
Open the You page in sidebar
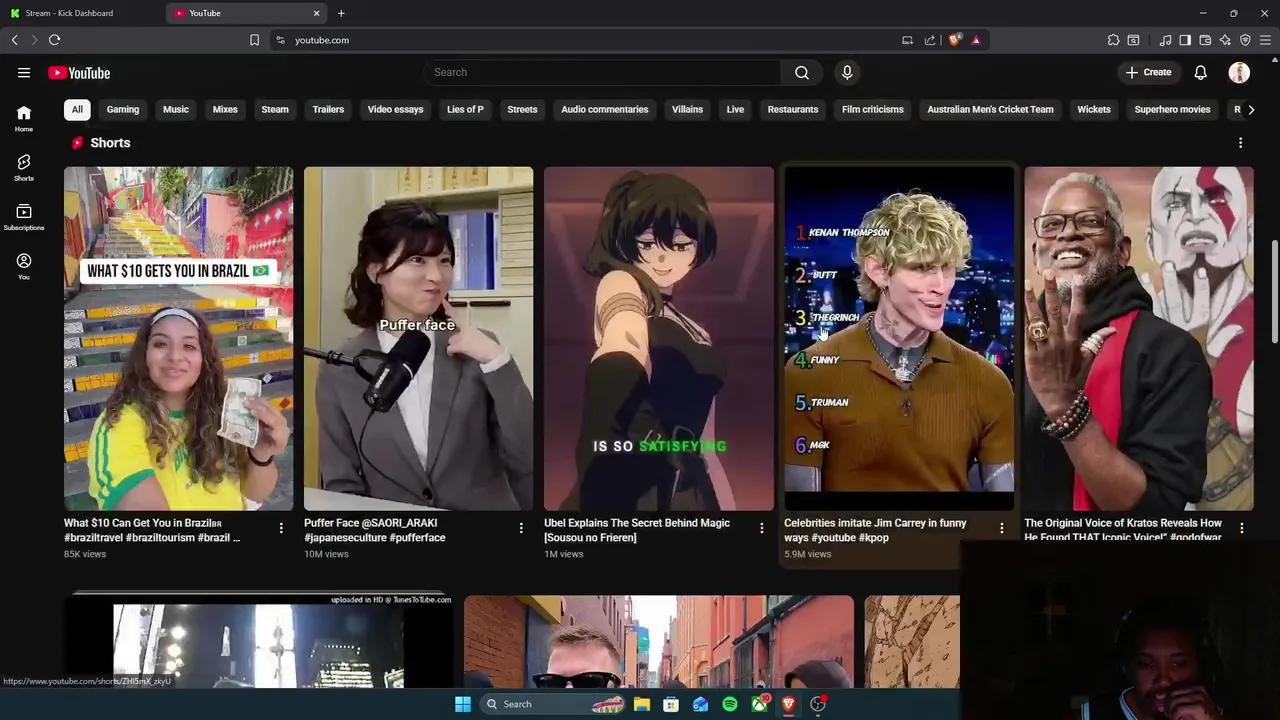coord(24,265)
